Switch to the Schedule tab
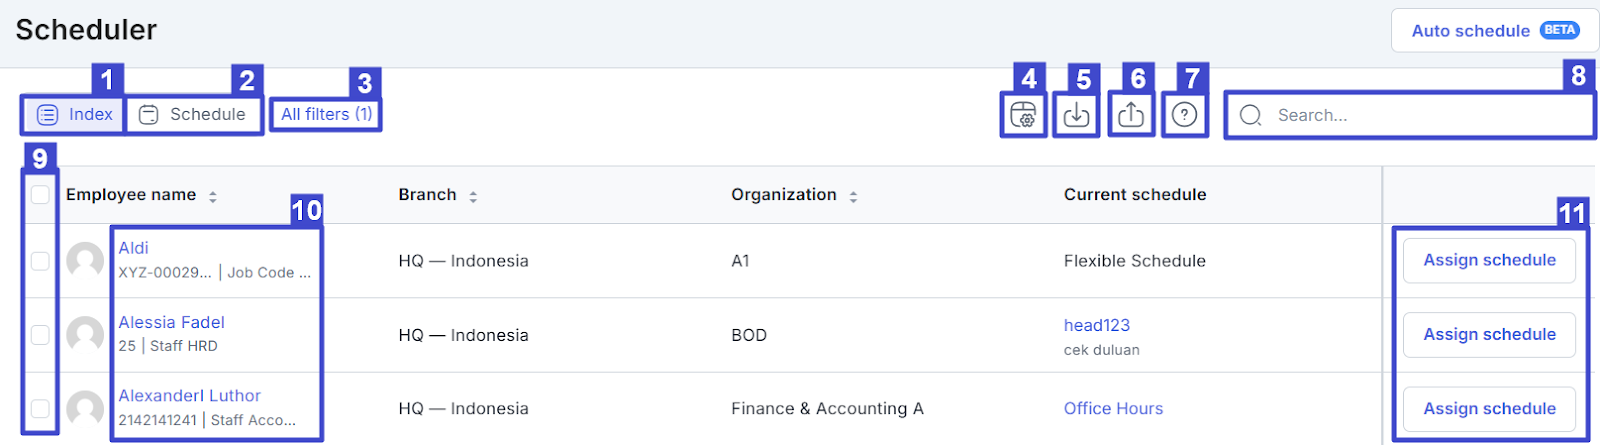Viewport: 1600px width, 445px height. click(x=193, y=115)
